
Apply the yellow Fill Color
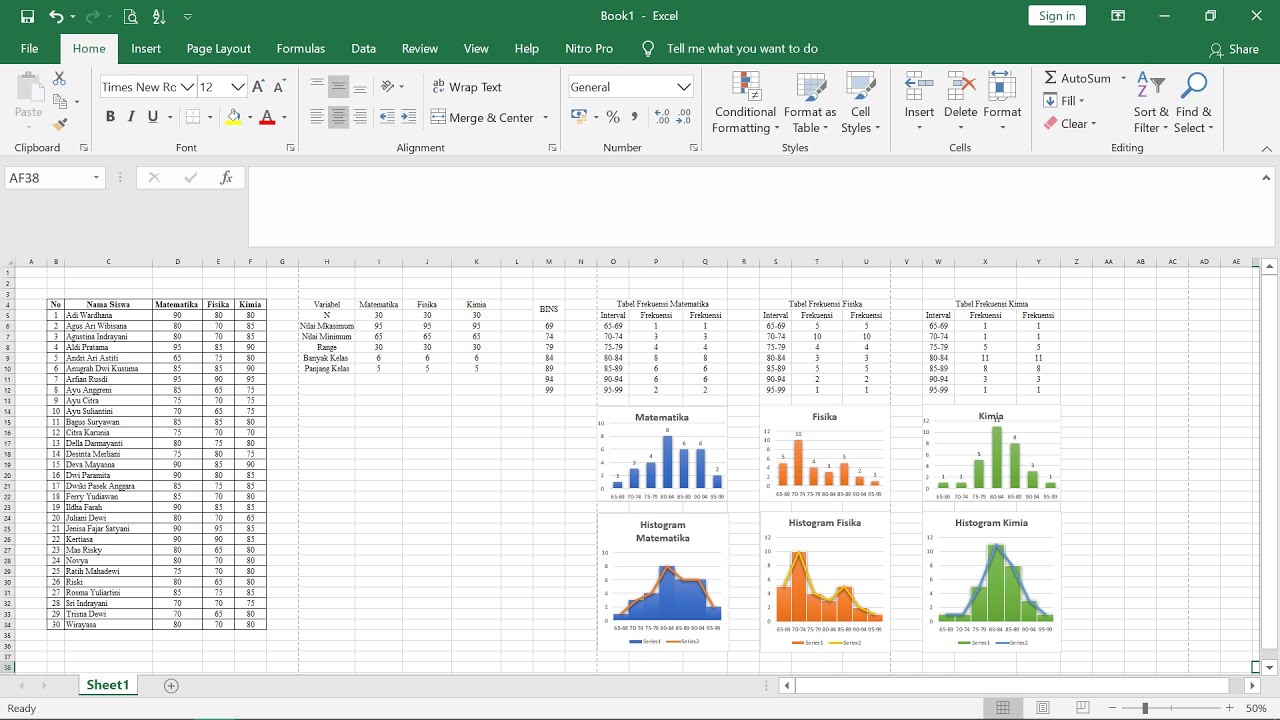[233, 117]
